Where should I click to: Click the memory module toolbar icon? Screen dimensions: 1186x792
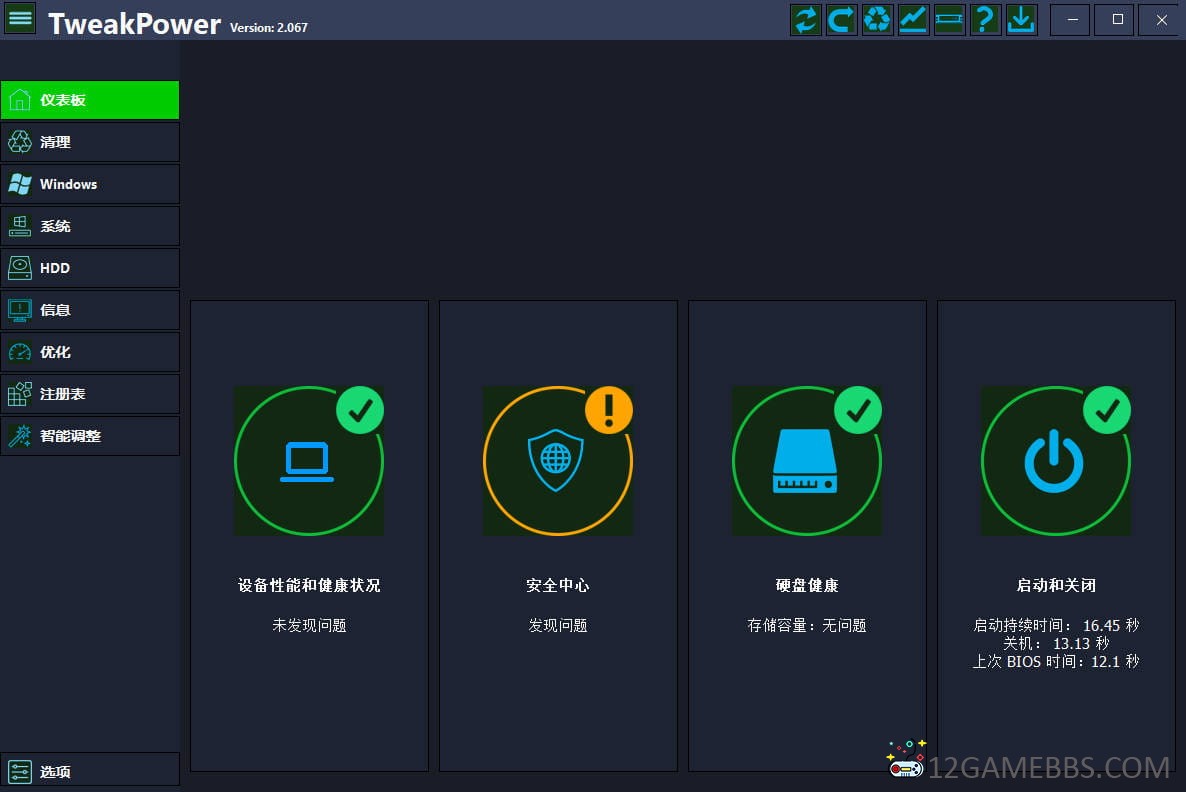(x=949, y=20)
